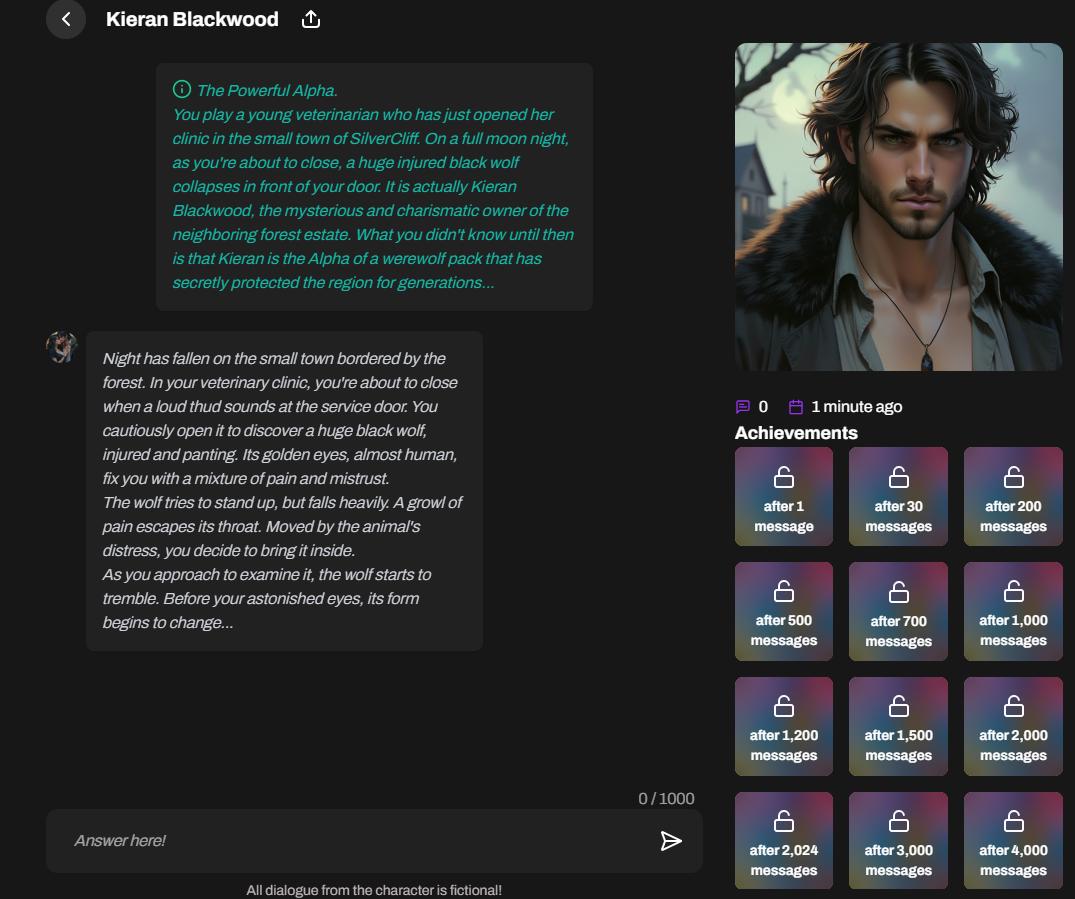
Task: Open the large Kieran Blackwood portrait
Action: 898,207
